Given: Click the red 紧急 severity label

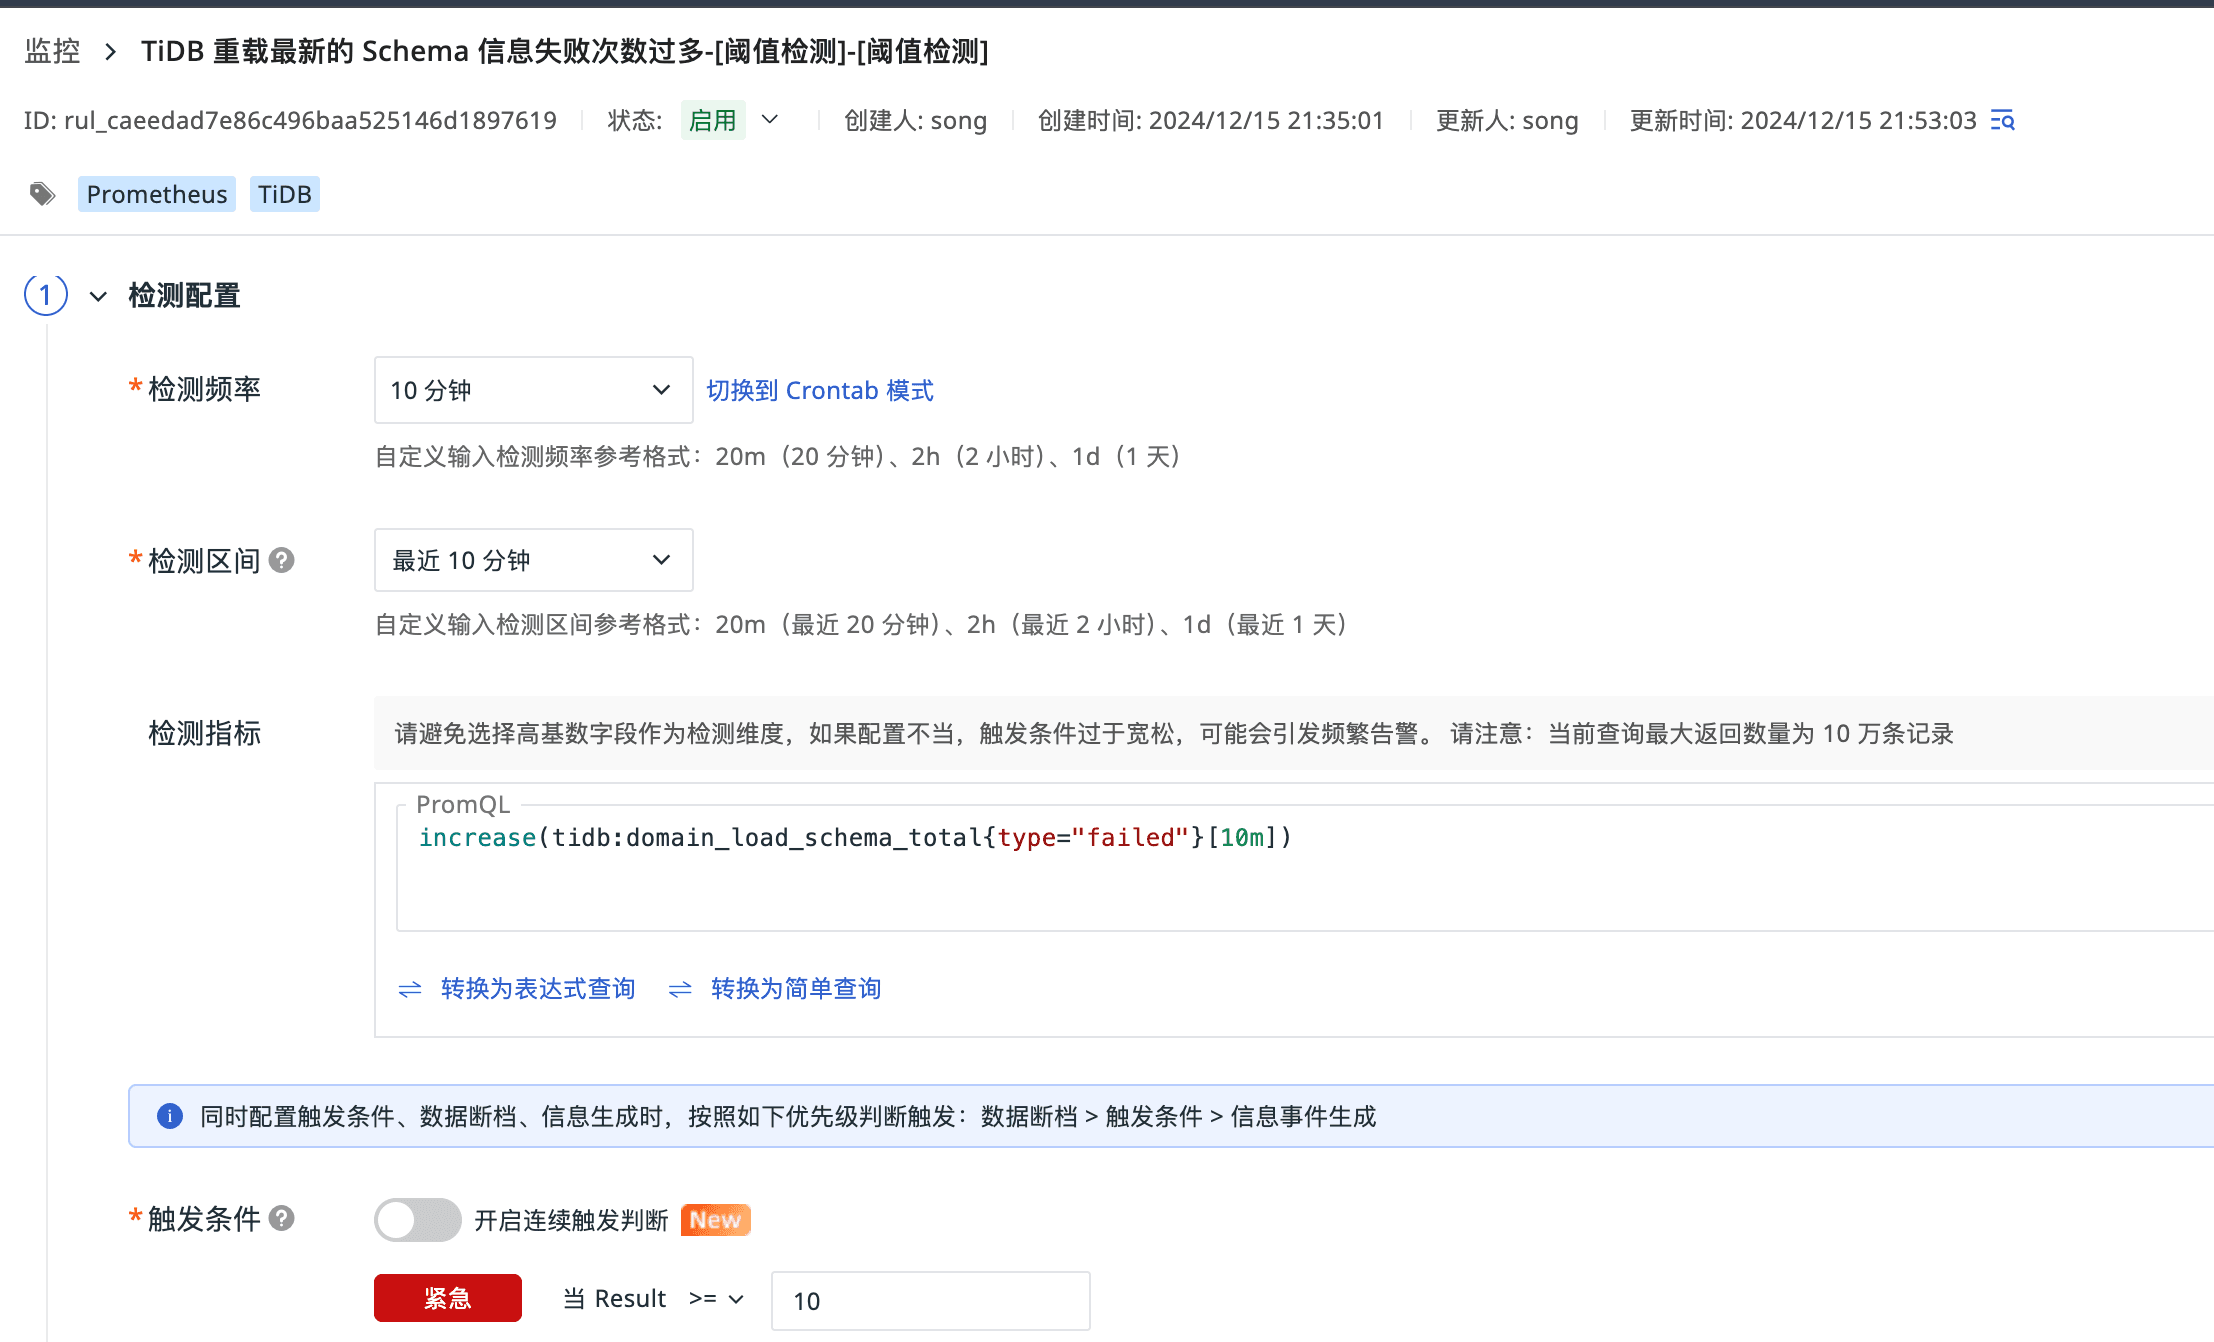Looking at the screenshot, I should tap(447, 1298).
